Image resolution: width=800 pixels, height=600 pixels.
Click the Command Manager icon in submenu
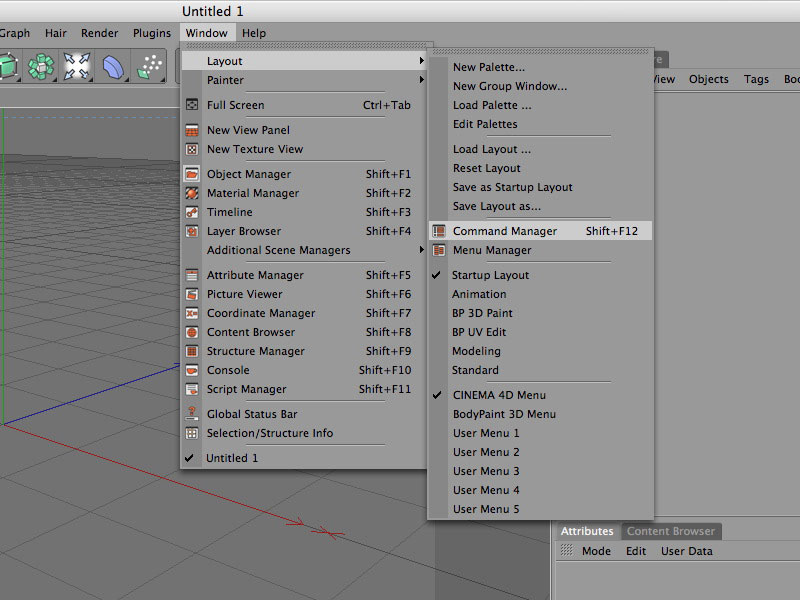coord(438,231)
